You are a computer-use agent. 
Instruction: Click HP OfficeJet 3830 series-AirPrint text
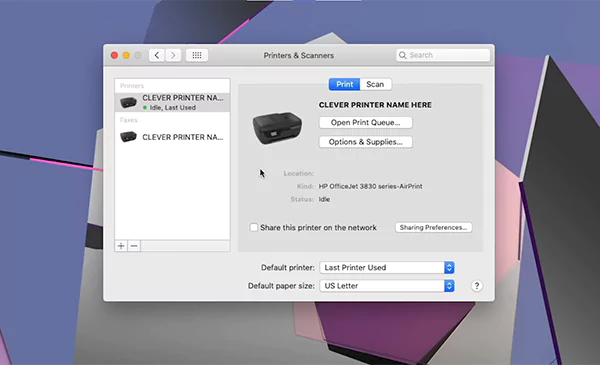370,186
